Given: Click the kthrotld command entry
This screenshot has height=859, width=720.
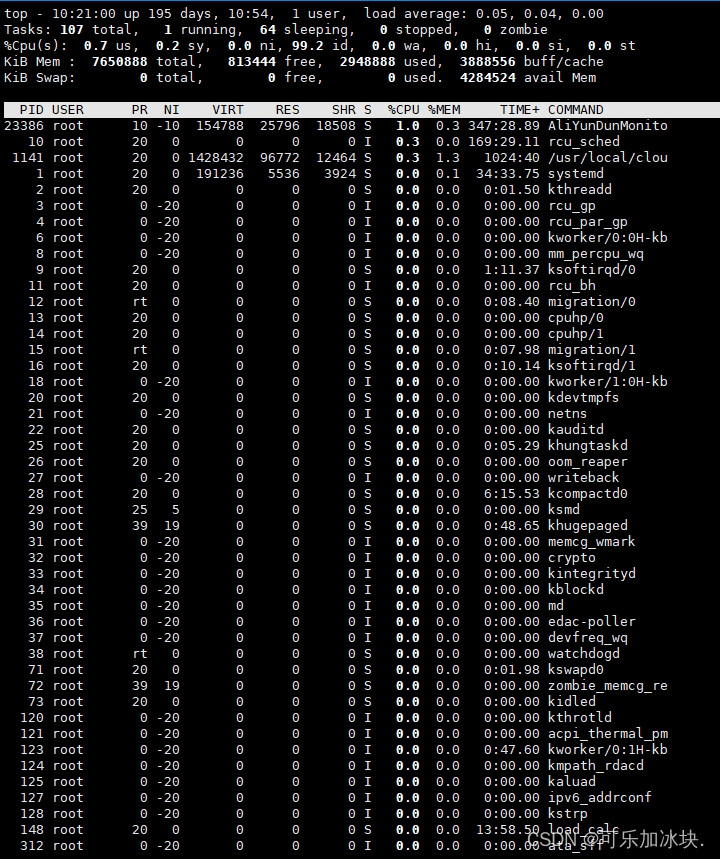Looking at the screenshot, I should tap(580, 717).
